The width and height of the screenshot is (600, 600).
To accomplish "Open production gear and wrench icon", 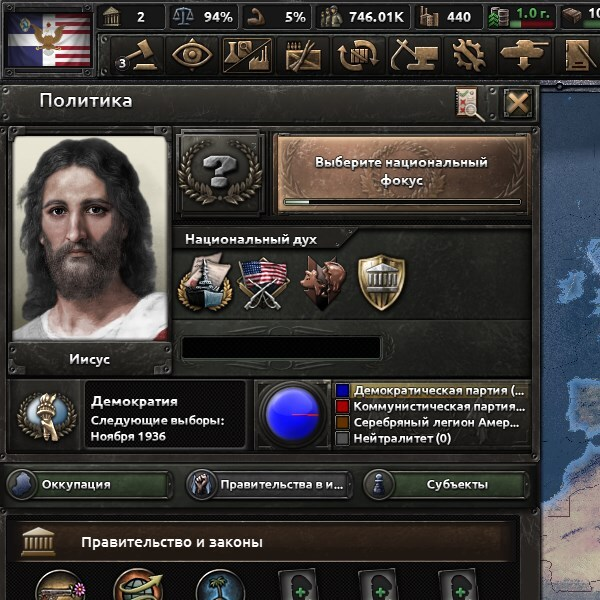I will pos(469,55).
